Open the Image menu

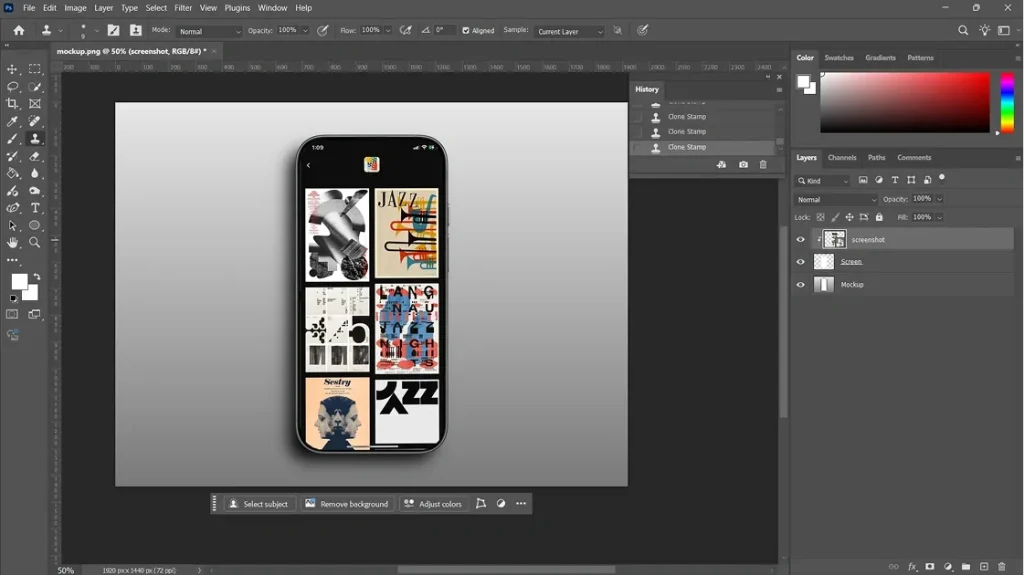pyautogui.click(x=75, y=8)
